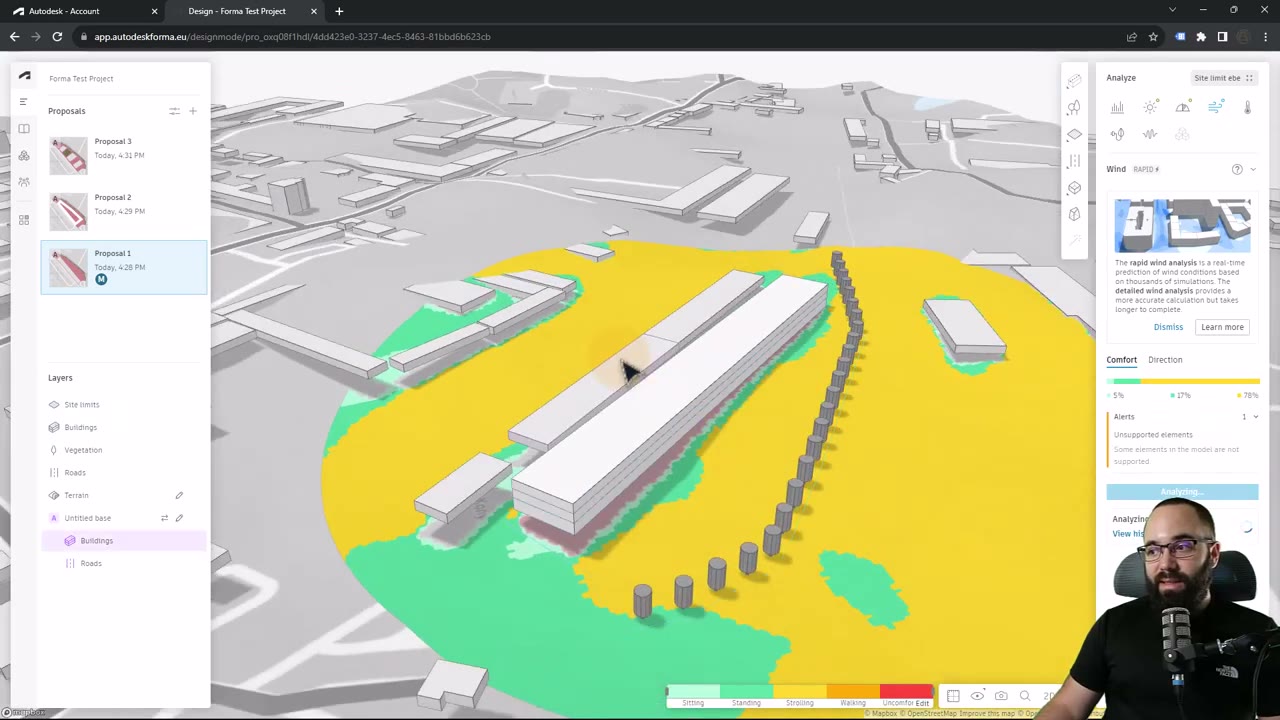The image size is (1280, 720).
Task: Click the Uncomfortable red legend swatch
Action: [906, 691]
